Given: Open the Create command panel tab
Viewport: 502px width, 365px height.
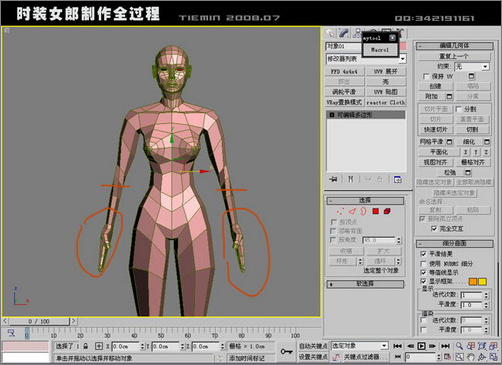Looking at the screenshot, I should coord(331,33).
